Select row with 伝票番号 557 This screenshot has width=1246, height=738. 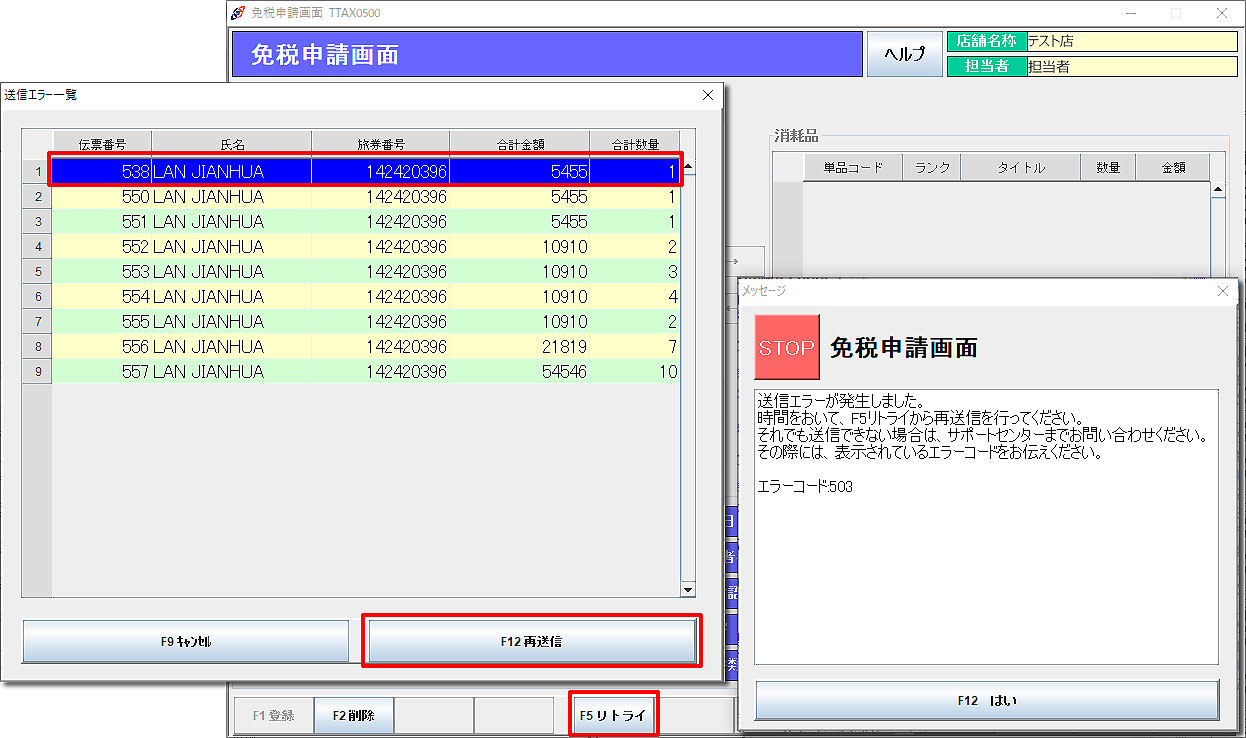pyautogui.click(x=365, y=372)
